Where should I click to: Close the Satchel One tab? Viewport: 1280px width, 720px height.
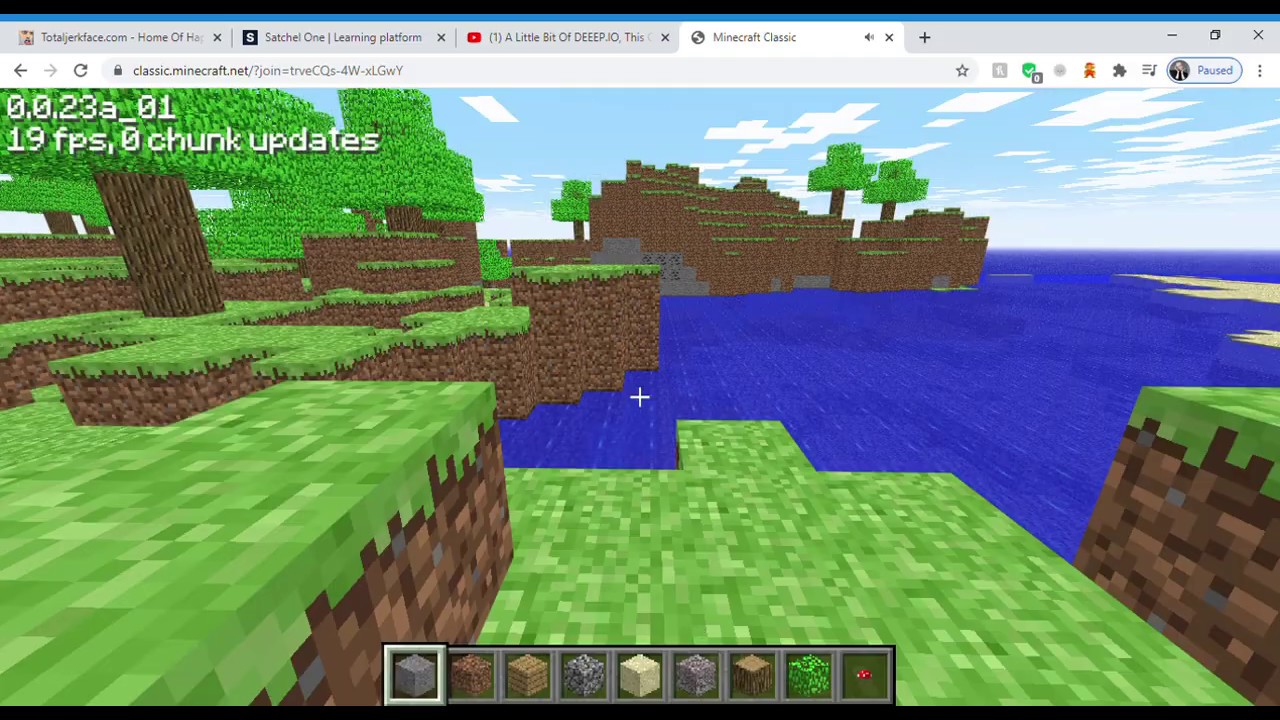point(441,37)
